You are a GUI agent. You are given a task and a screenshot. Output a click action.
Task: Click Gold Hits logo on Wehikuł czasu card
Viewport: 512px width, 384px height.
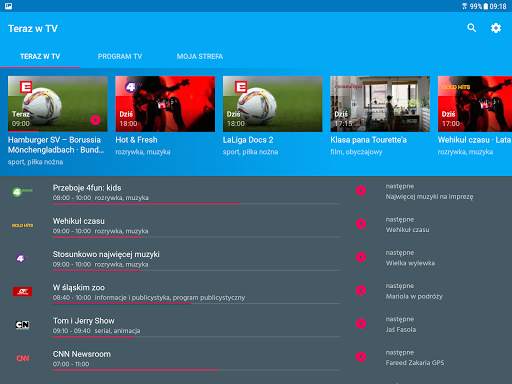[x=456, y=87]
